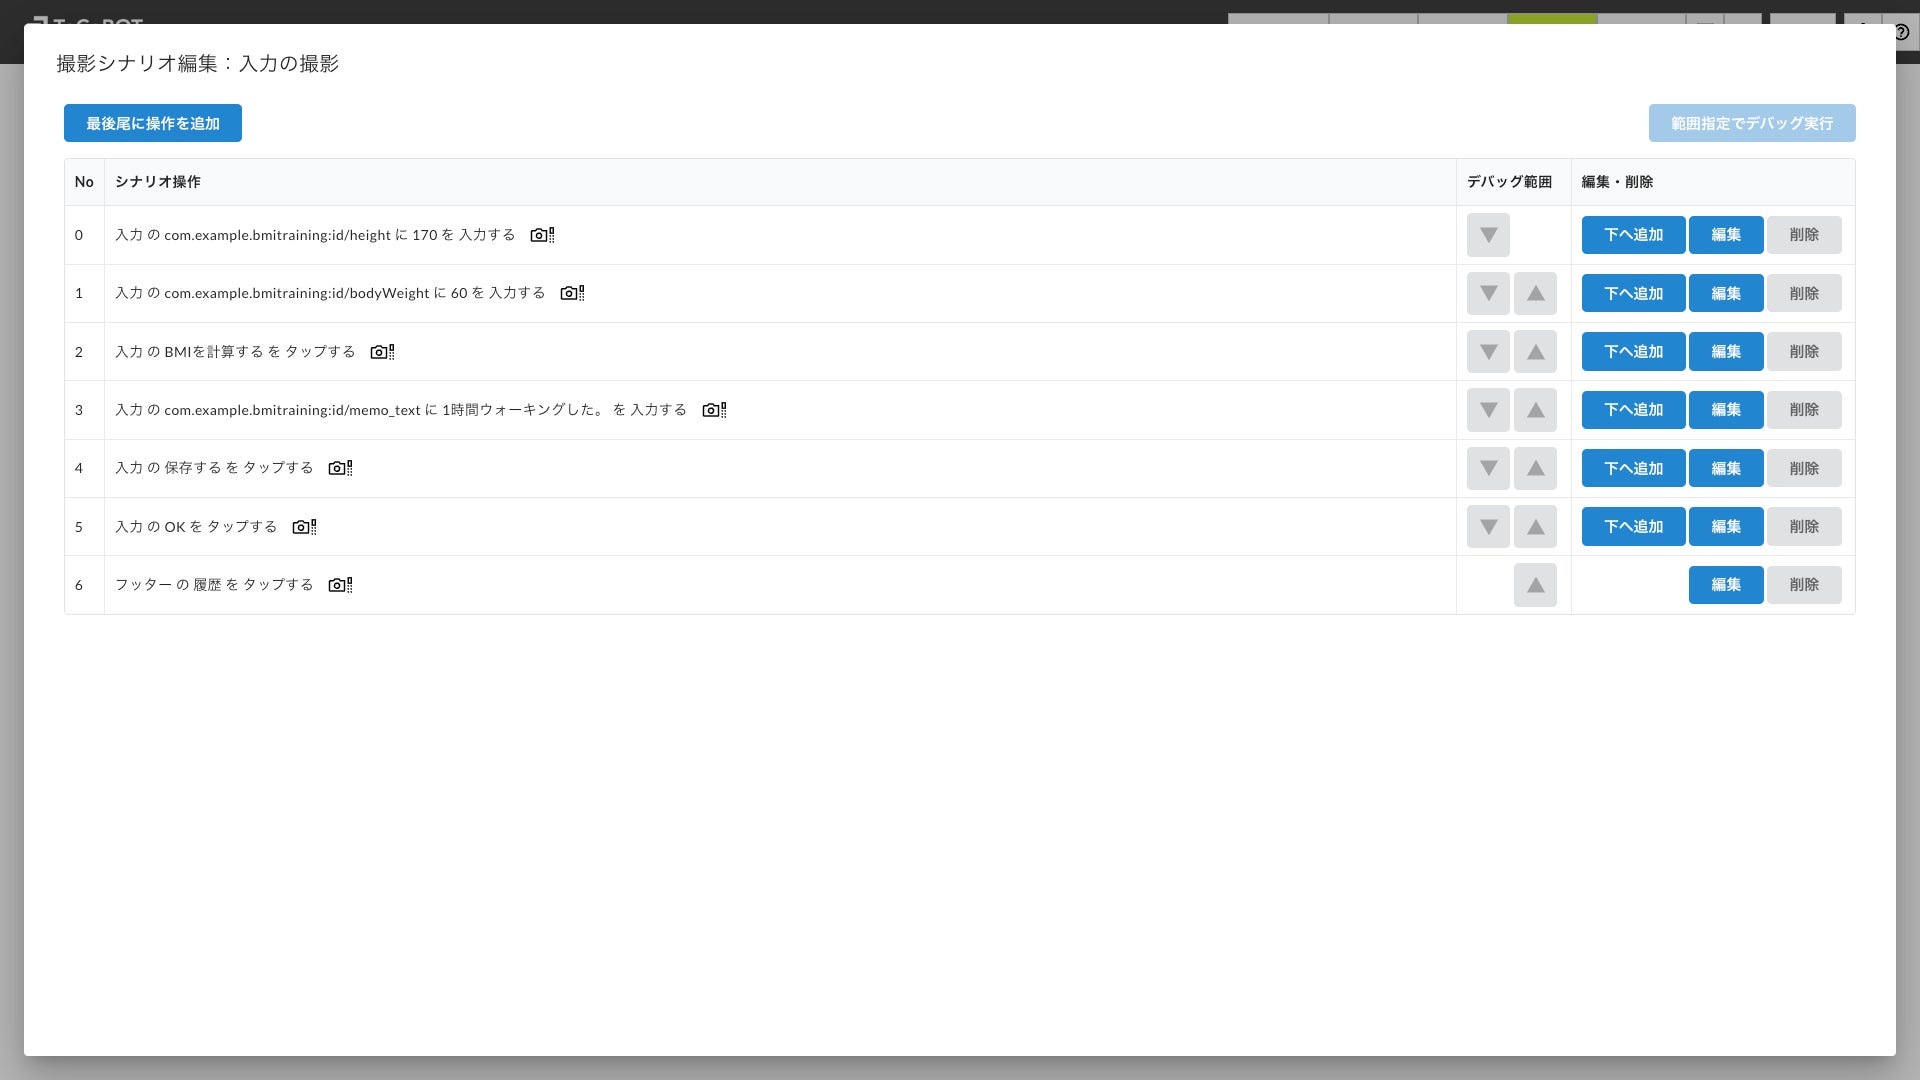
Task: Click camera icon on 保存する tap step
Action: (x=339, y=468)
